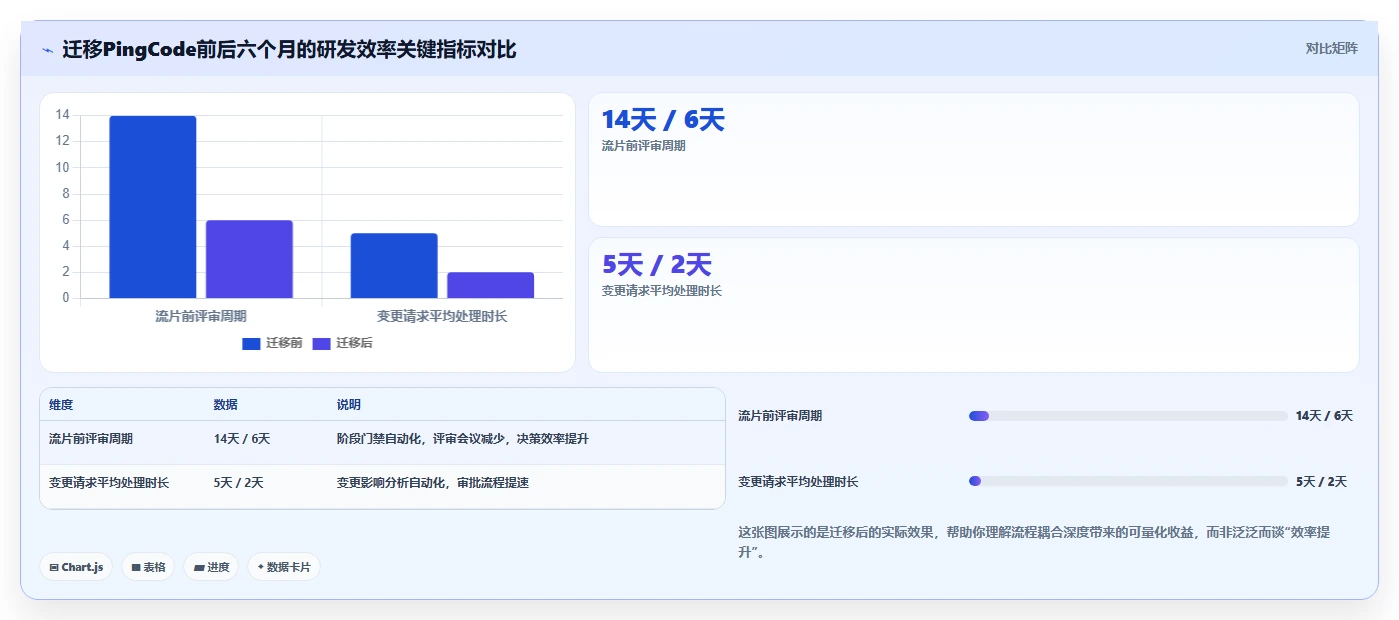Toggle the 迁移后 legend item
The image size is (1399, 620).
(x=342, y=343)
